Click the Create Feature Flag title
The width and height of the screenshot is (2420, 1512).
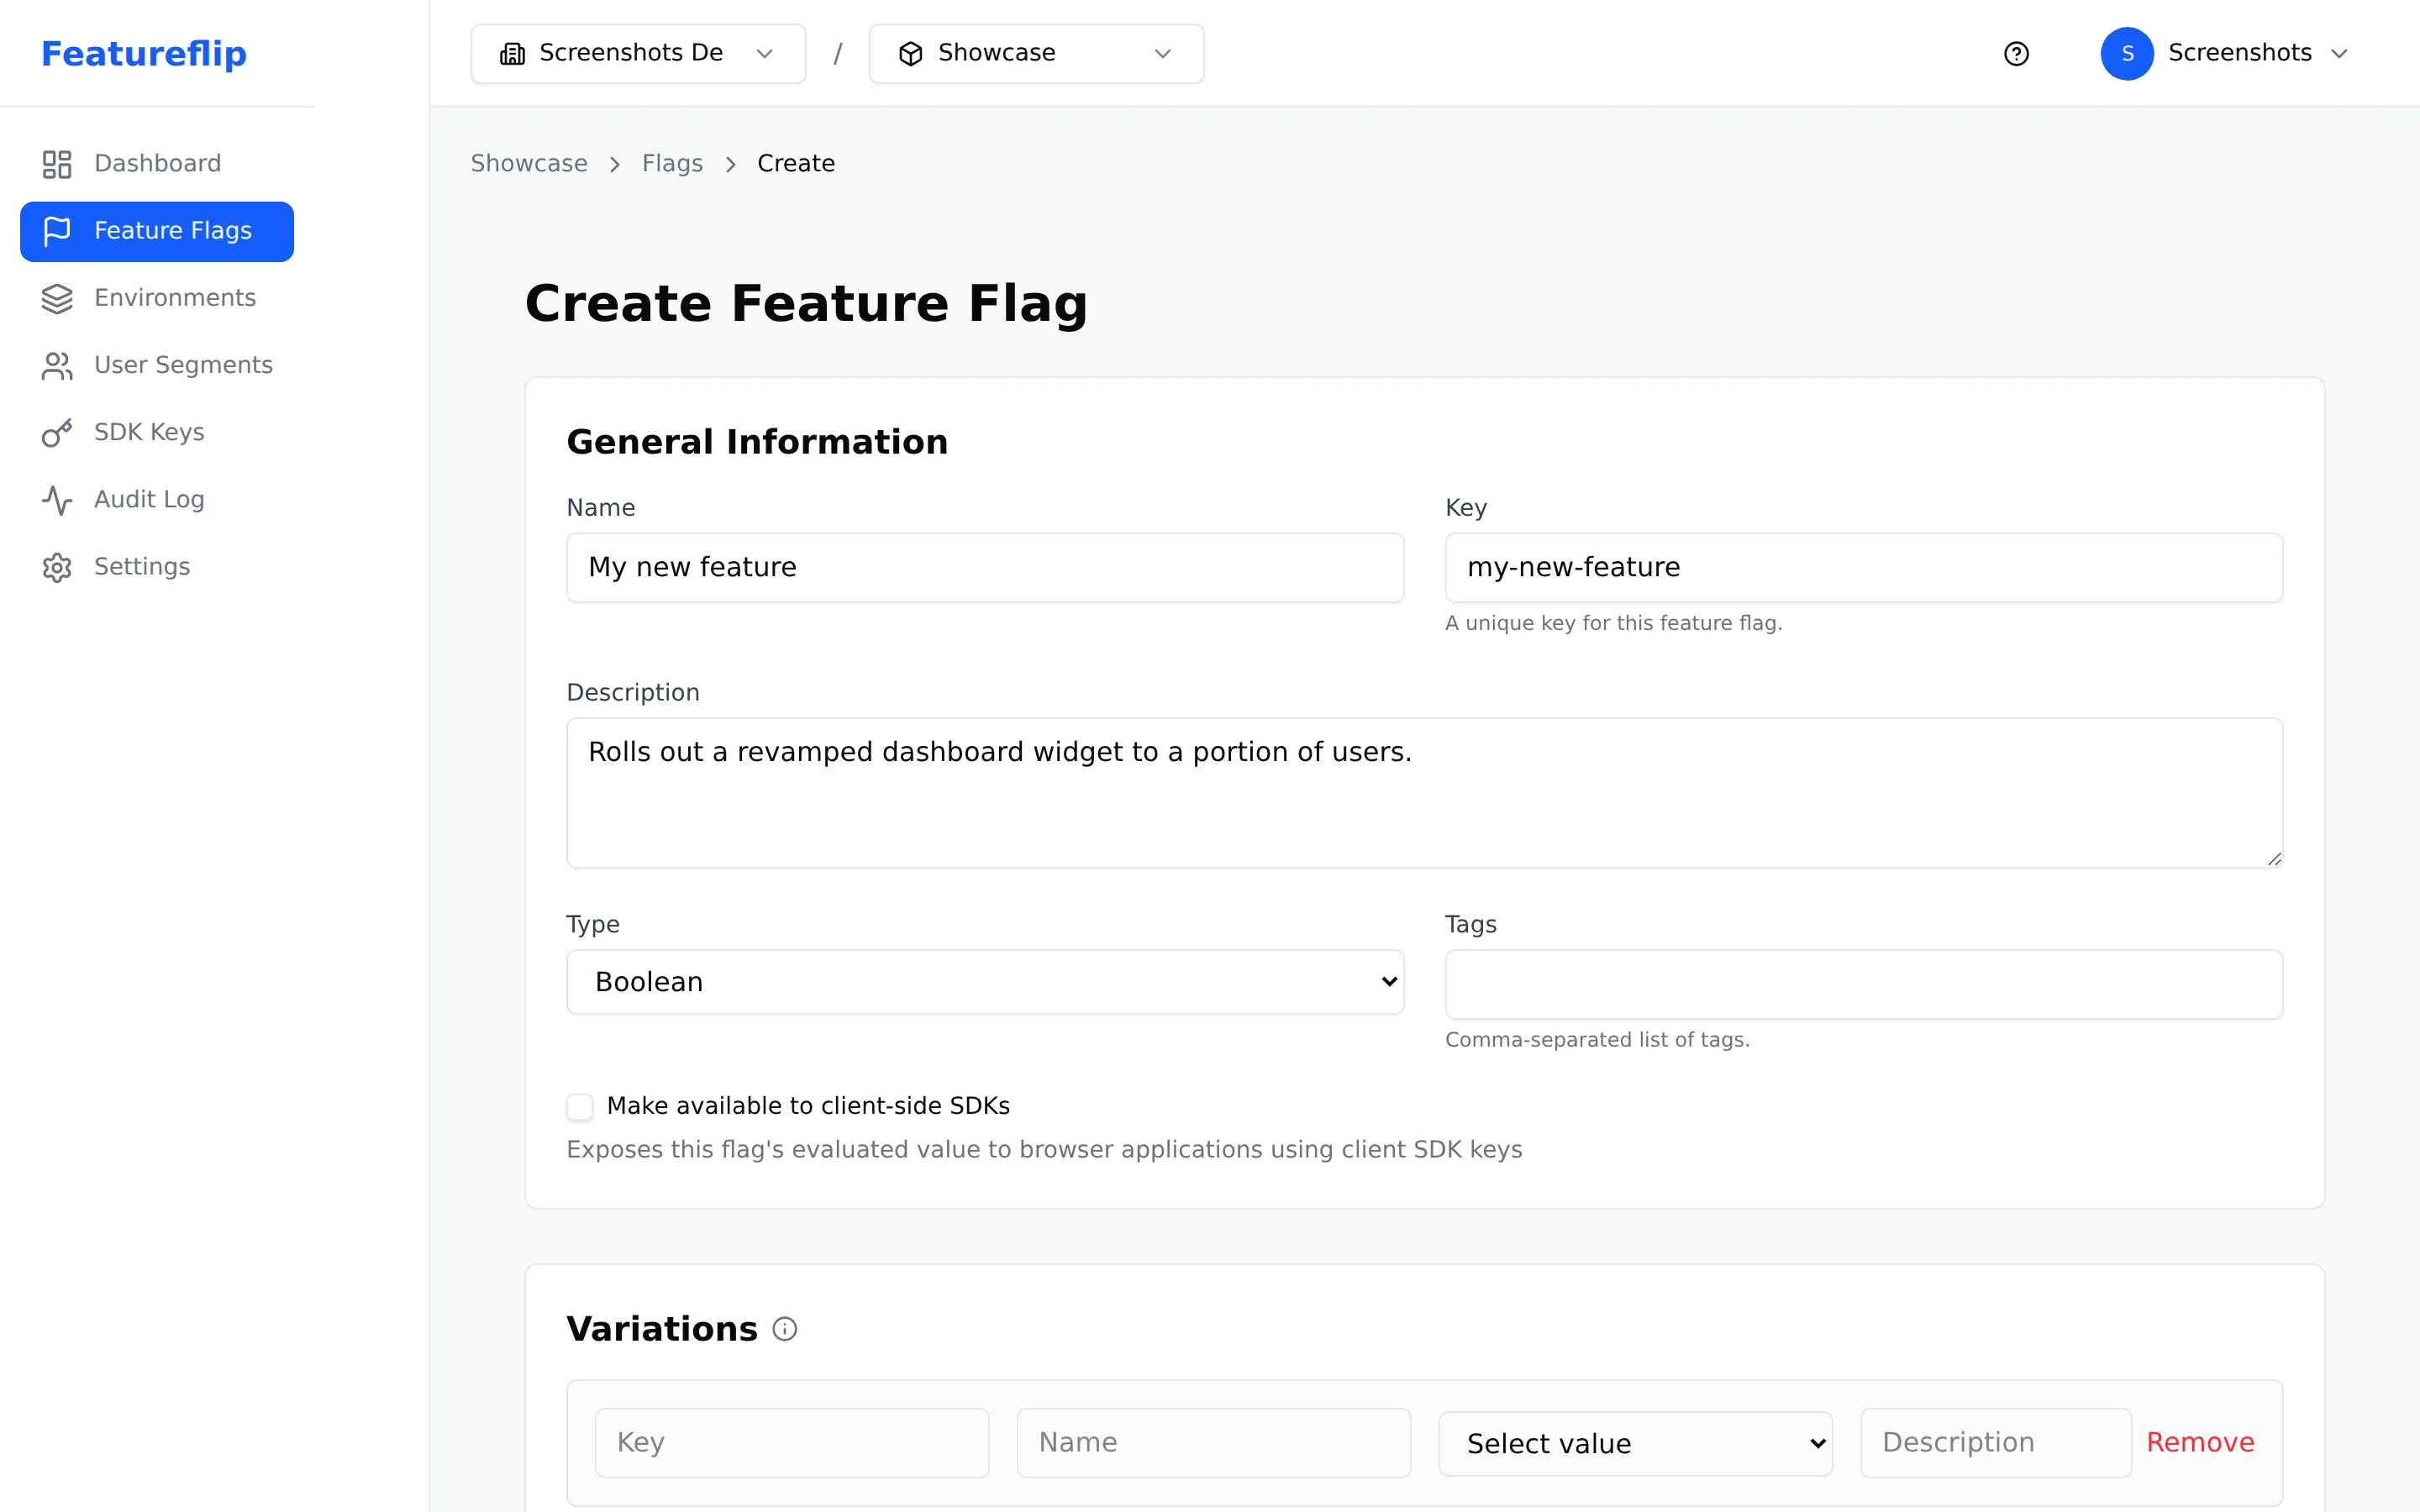(x=806, y=303)
